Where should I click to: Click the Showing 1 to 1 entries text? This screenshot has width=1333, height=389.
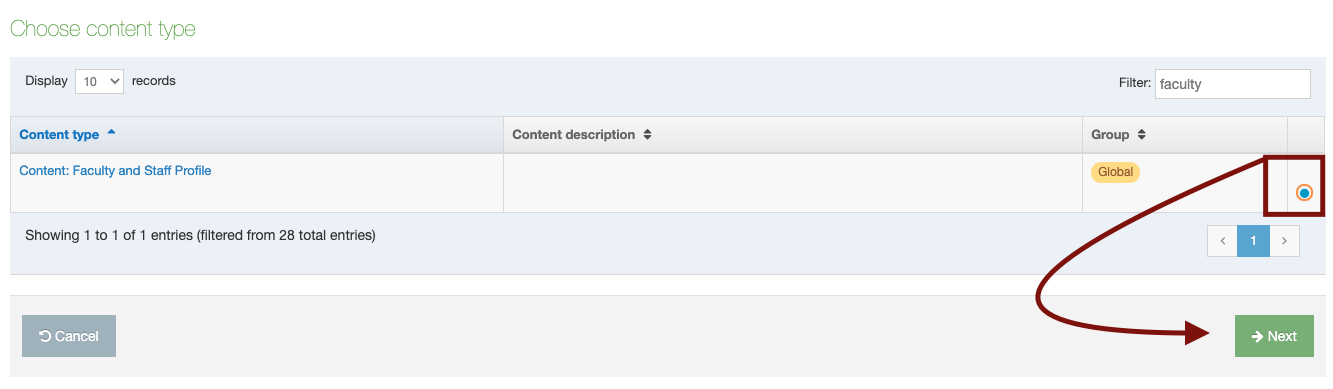[x=200, y=236]
